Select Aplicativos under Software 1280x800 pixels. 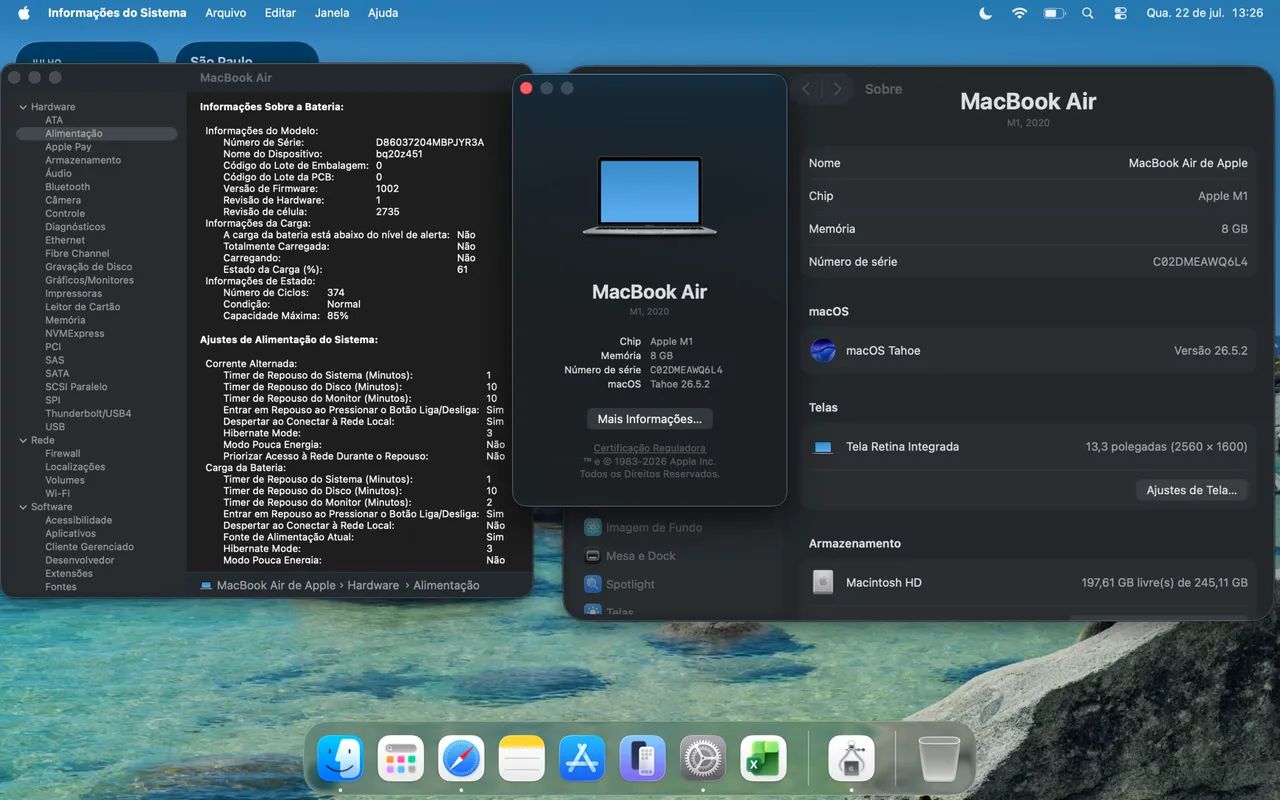click(70, 533)
